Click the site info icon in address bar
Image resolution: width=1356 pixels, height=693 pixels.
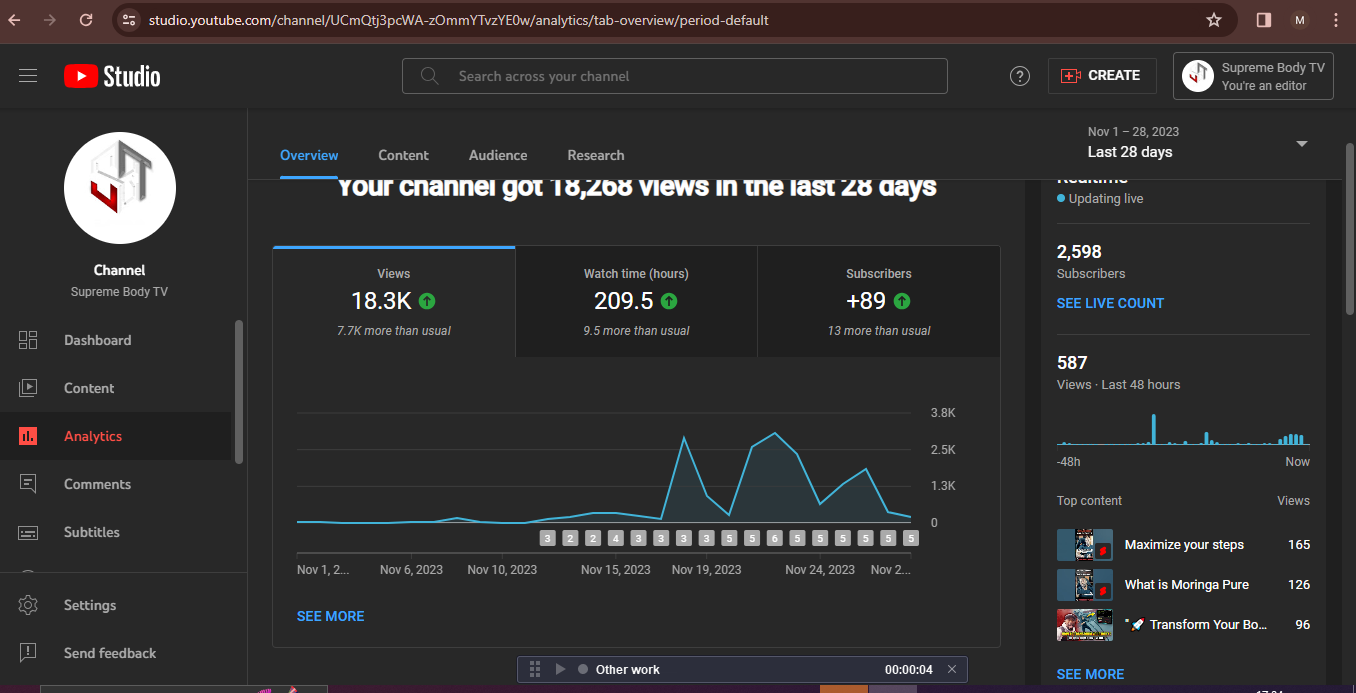pyautogui.click(x=128, y=20)
